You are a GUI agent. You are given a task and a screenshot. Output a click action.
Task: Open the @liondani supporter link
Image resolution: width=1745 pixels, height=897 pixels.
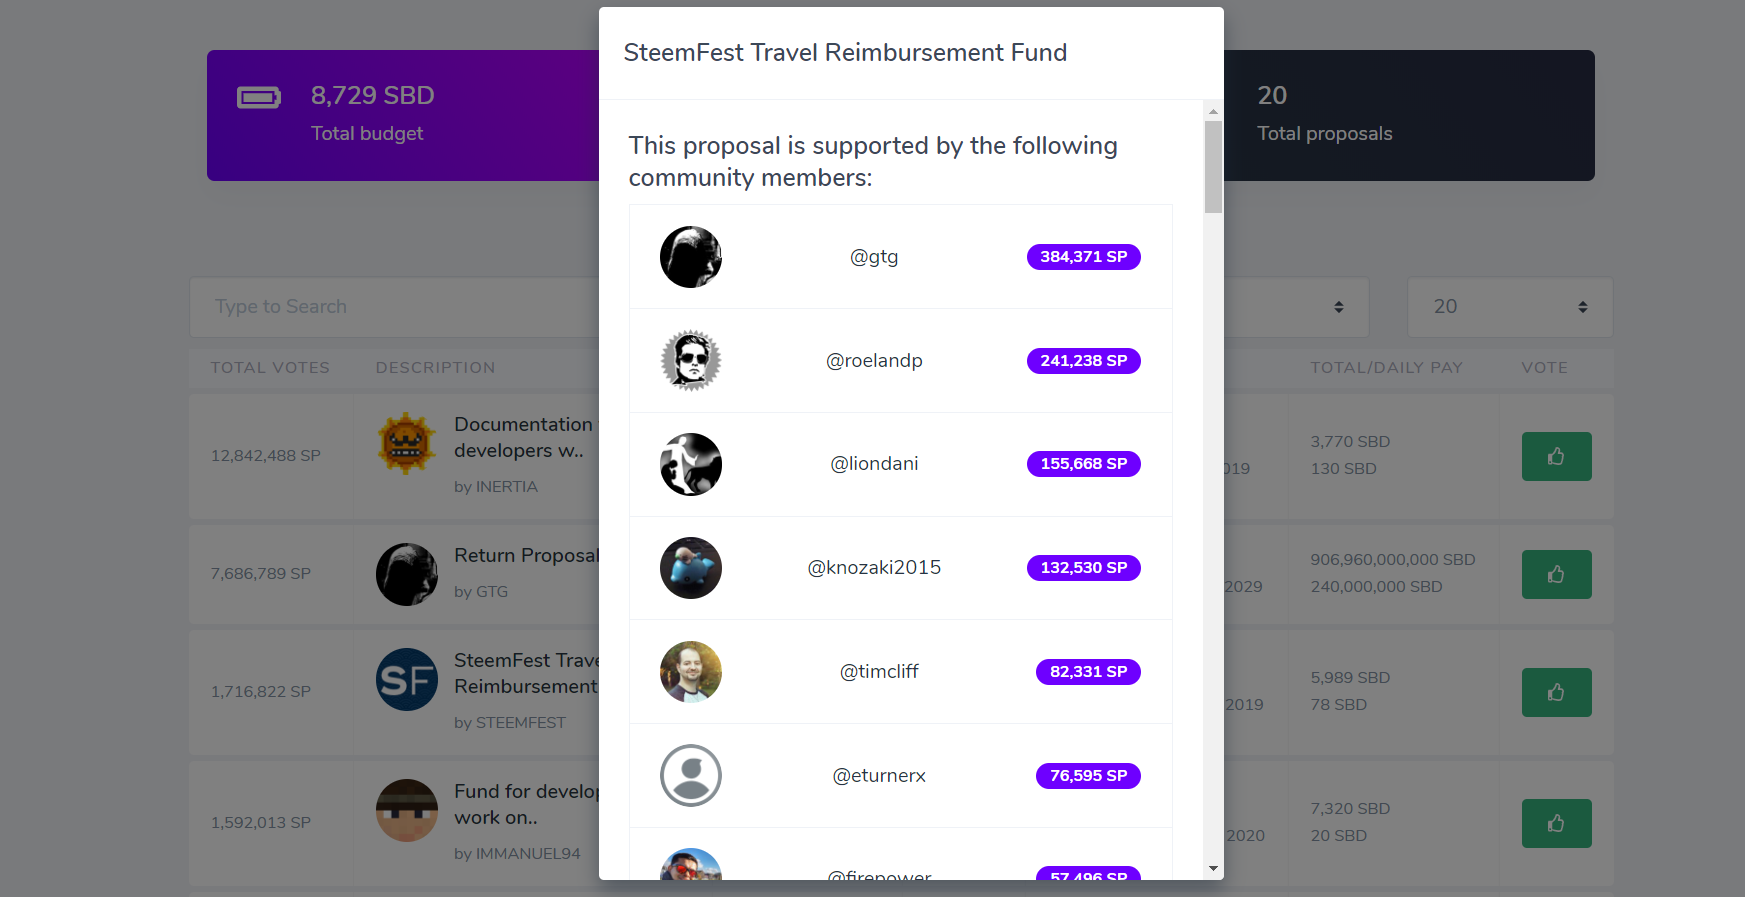[874, 464]
